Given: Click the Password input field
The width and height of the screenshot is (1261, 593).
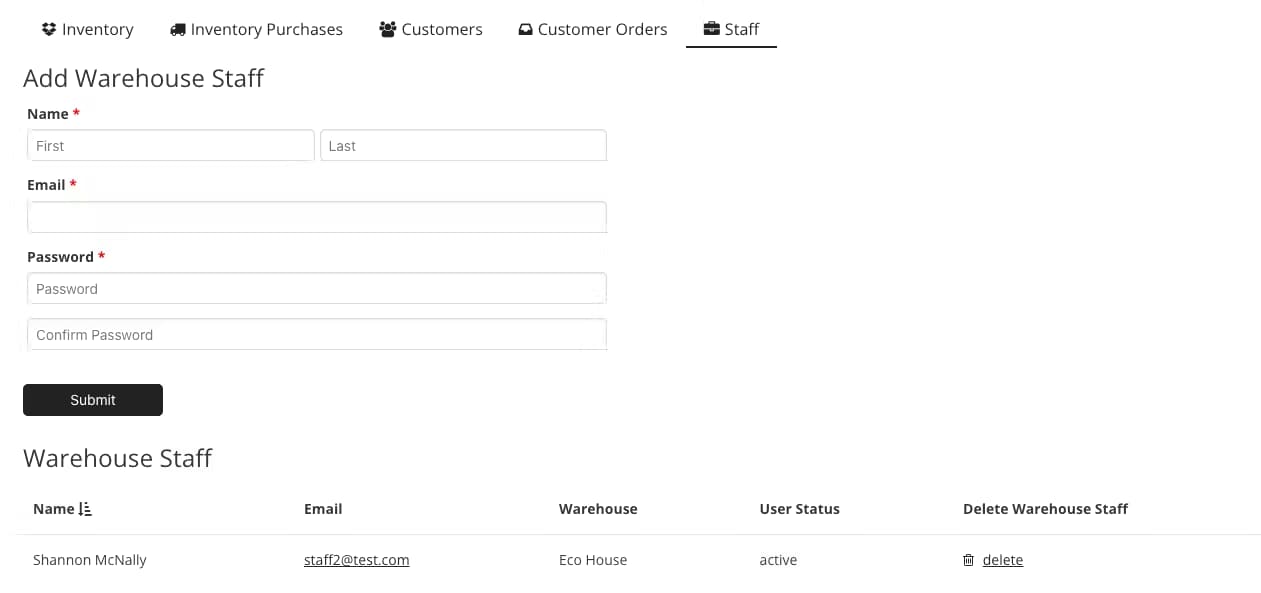Looking at the screenshot, I should coord(316,289).
